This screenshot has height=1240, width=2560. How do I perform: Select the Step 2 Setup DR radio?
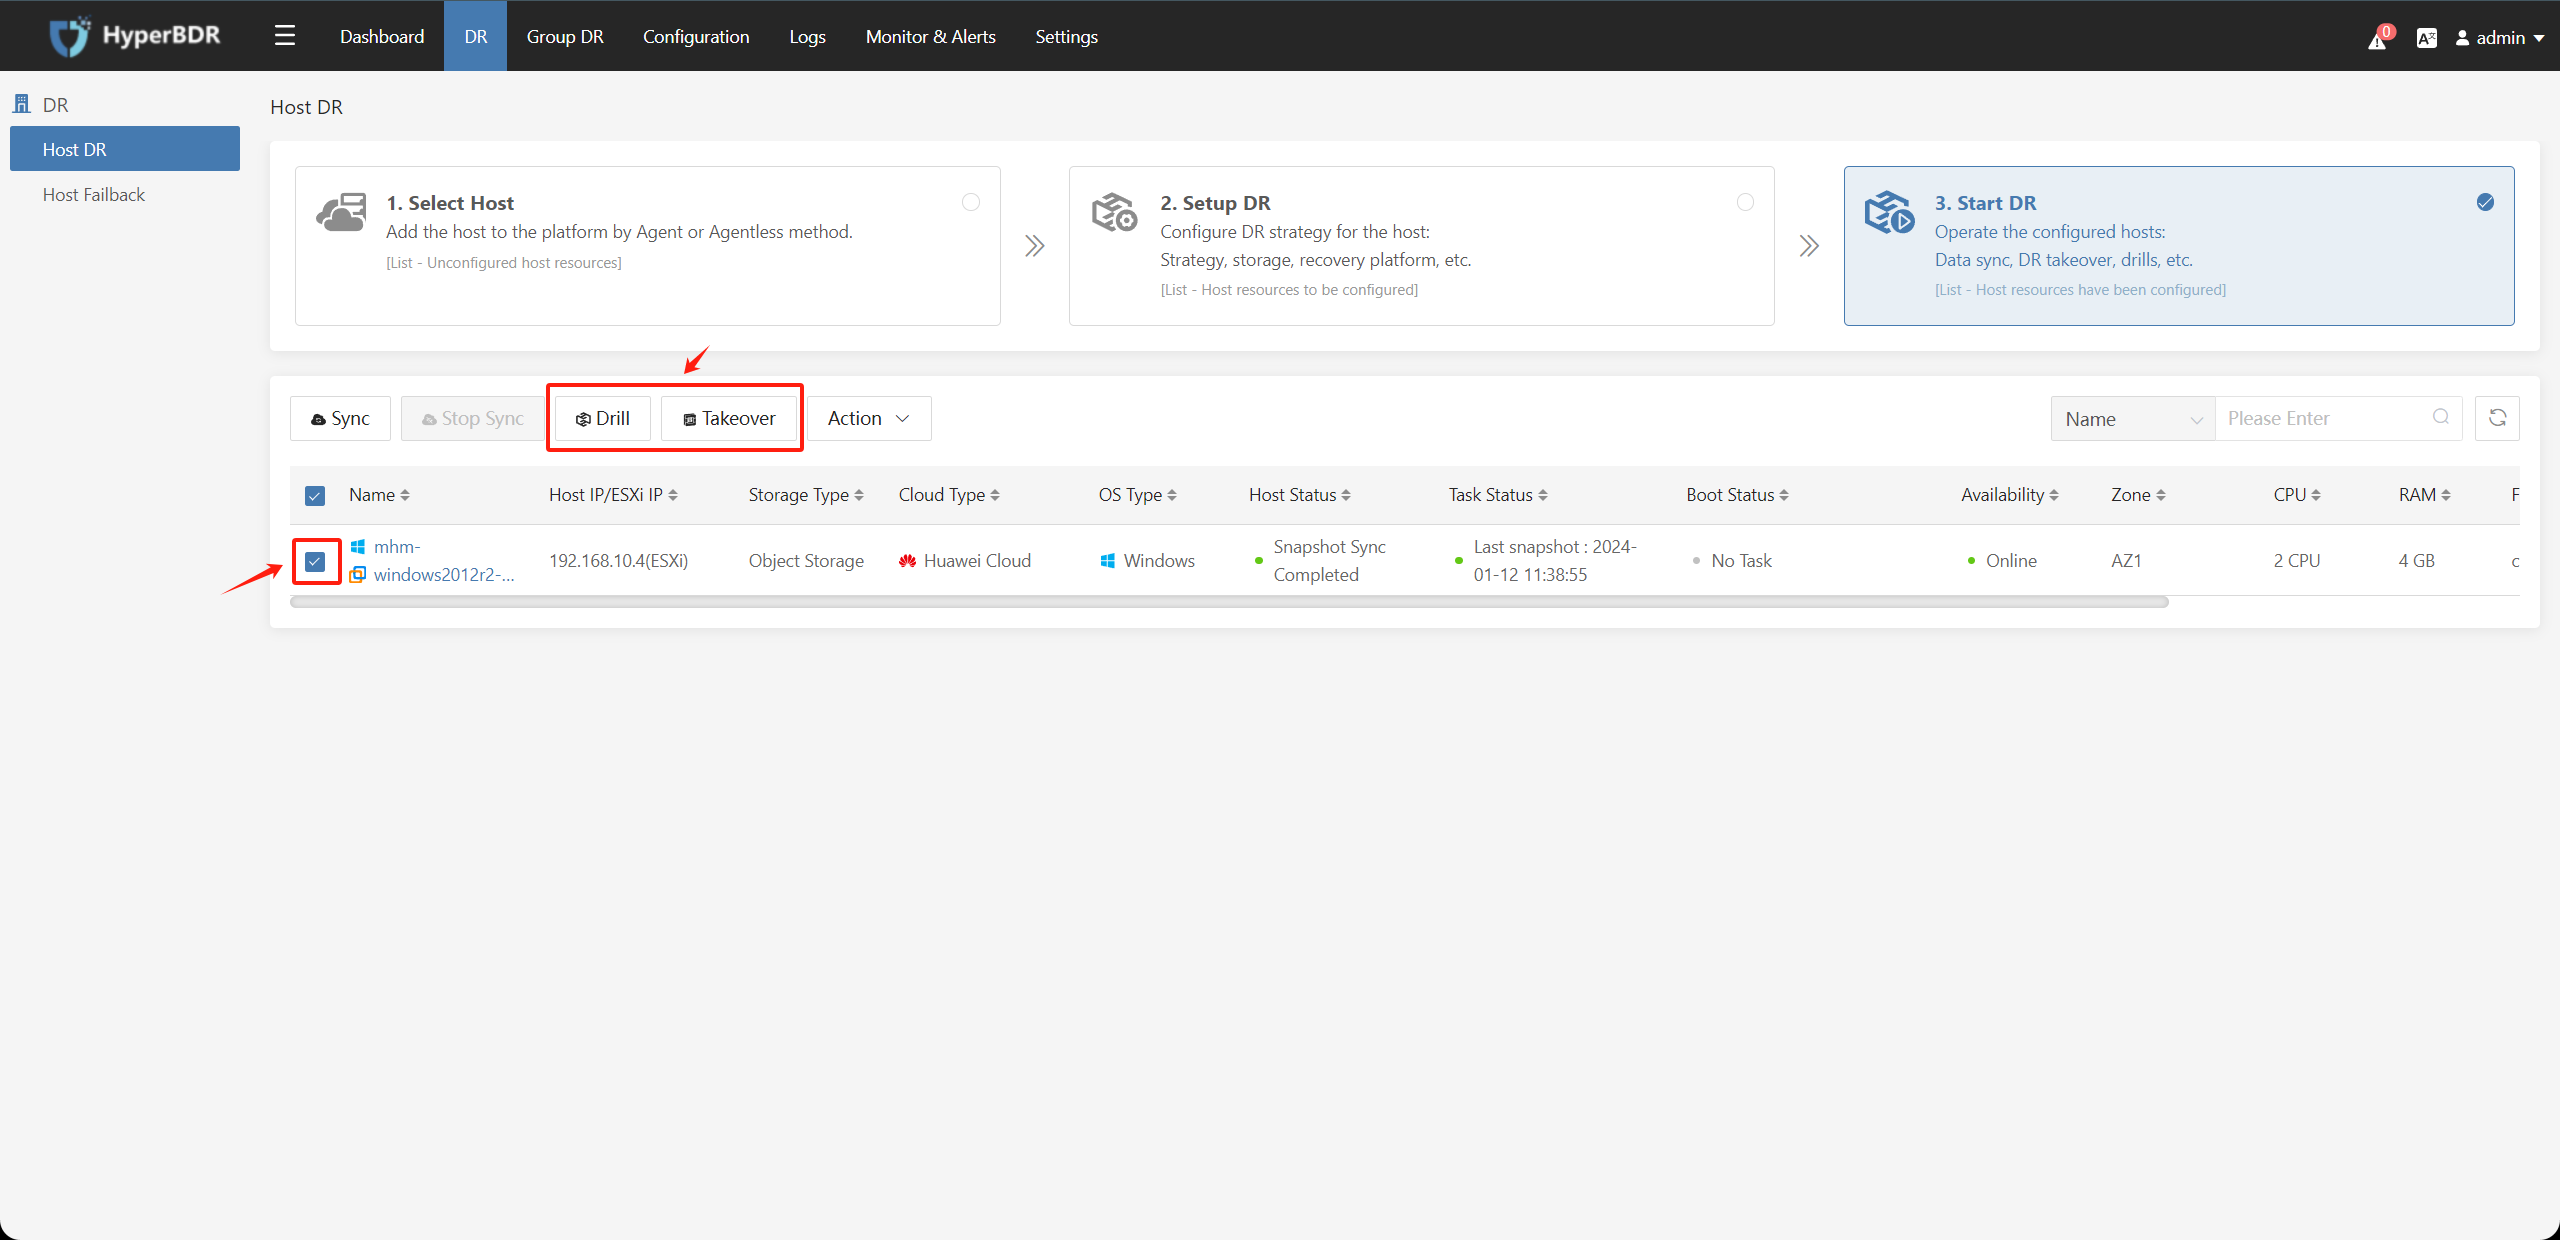(x=1745, y=202)
